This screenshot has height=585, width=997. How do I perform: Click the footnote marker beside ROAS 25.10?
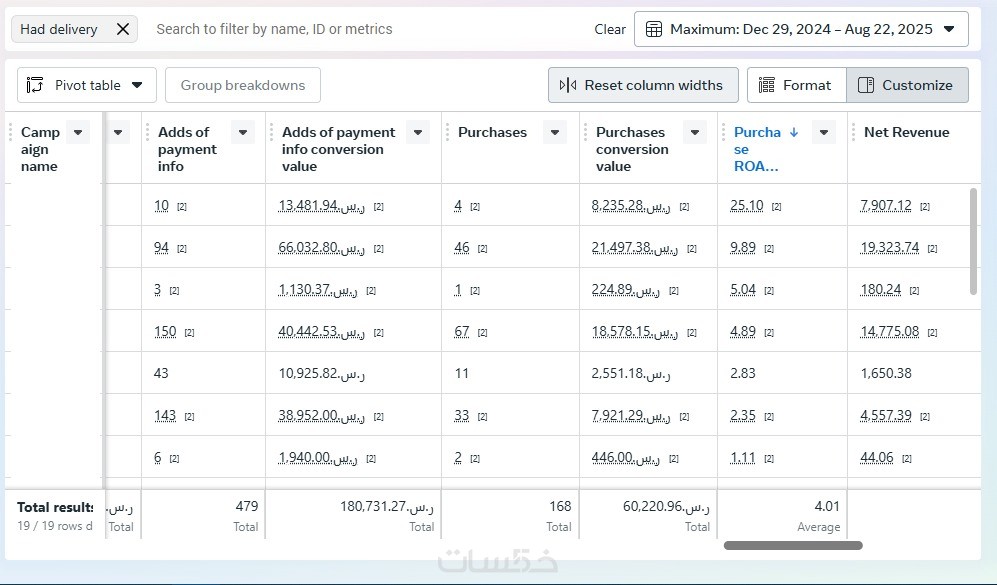point(776,207)
